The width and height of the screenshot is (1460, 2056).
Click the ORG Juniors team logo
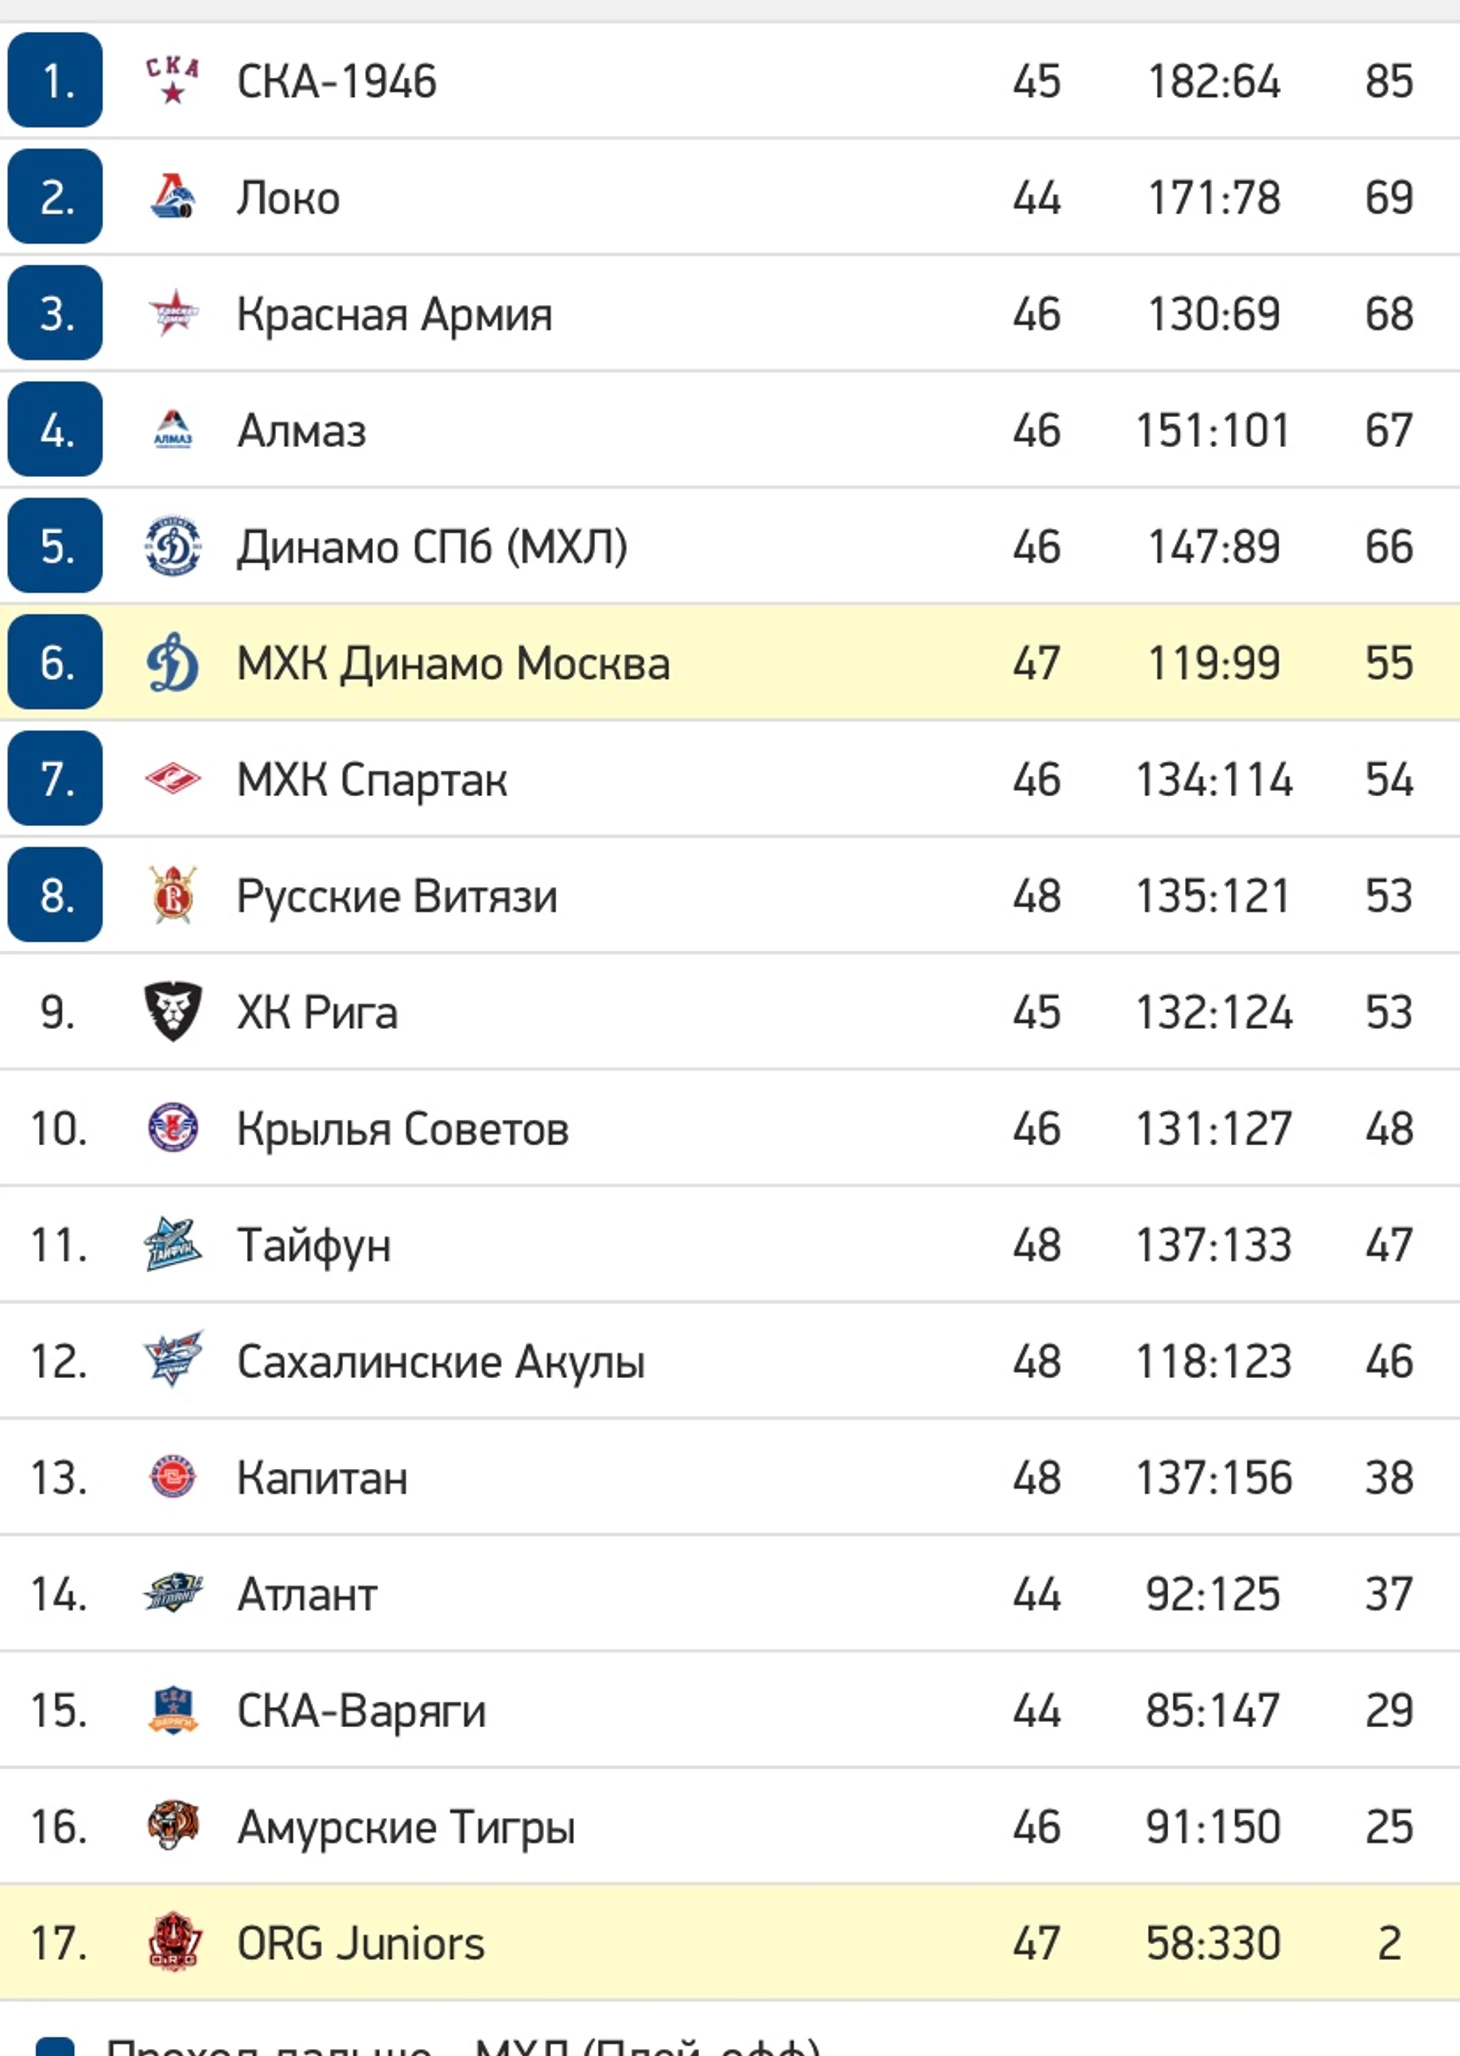[x=172, y=1942]
